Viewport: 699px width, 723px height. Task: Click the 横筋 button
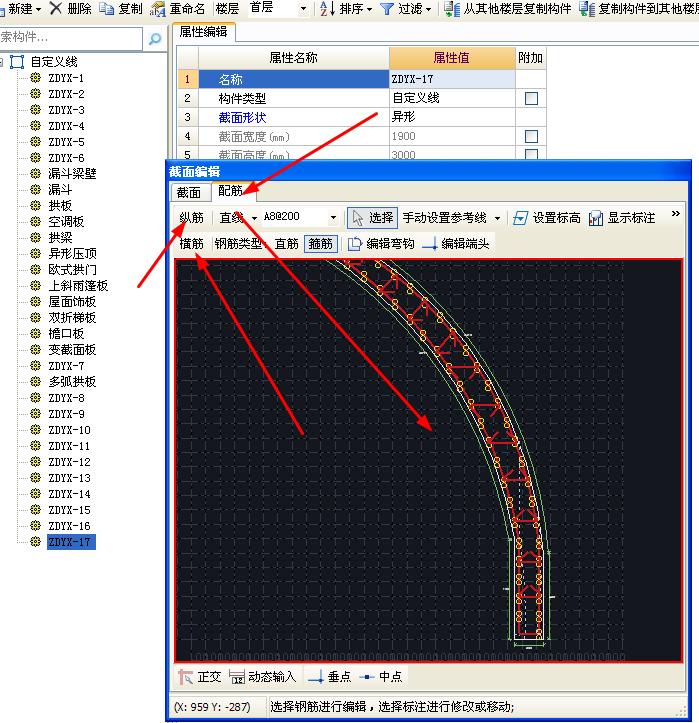[x=191, y=243]
